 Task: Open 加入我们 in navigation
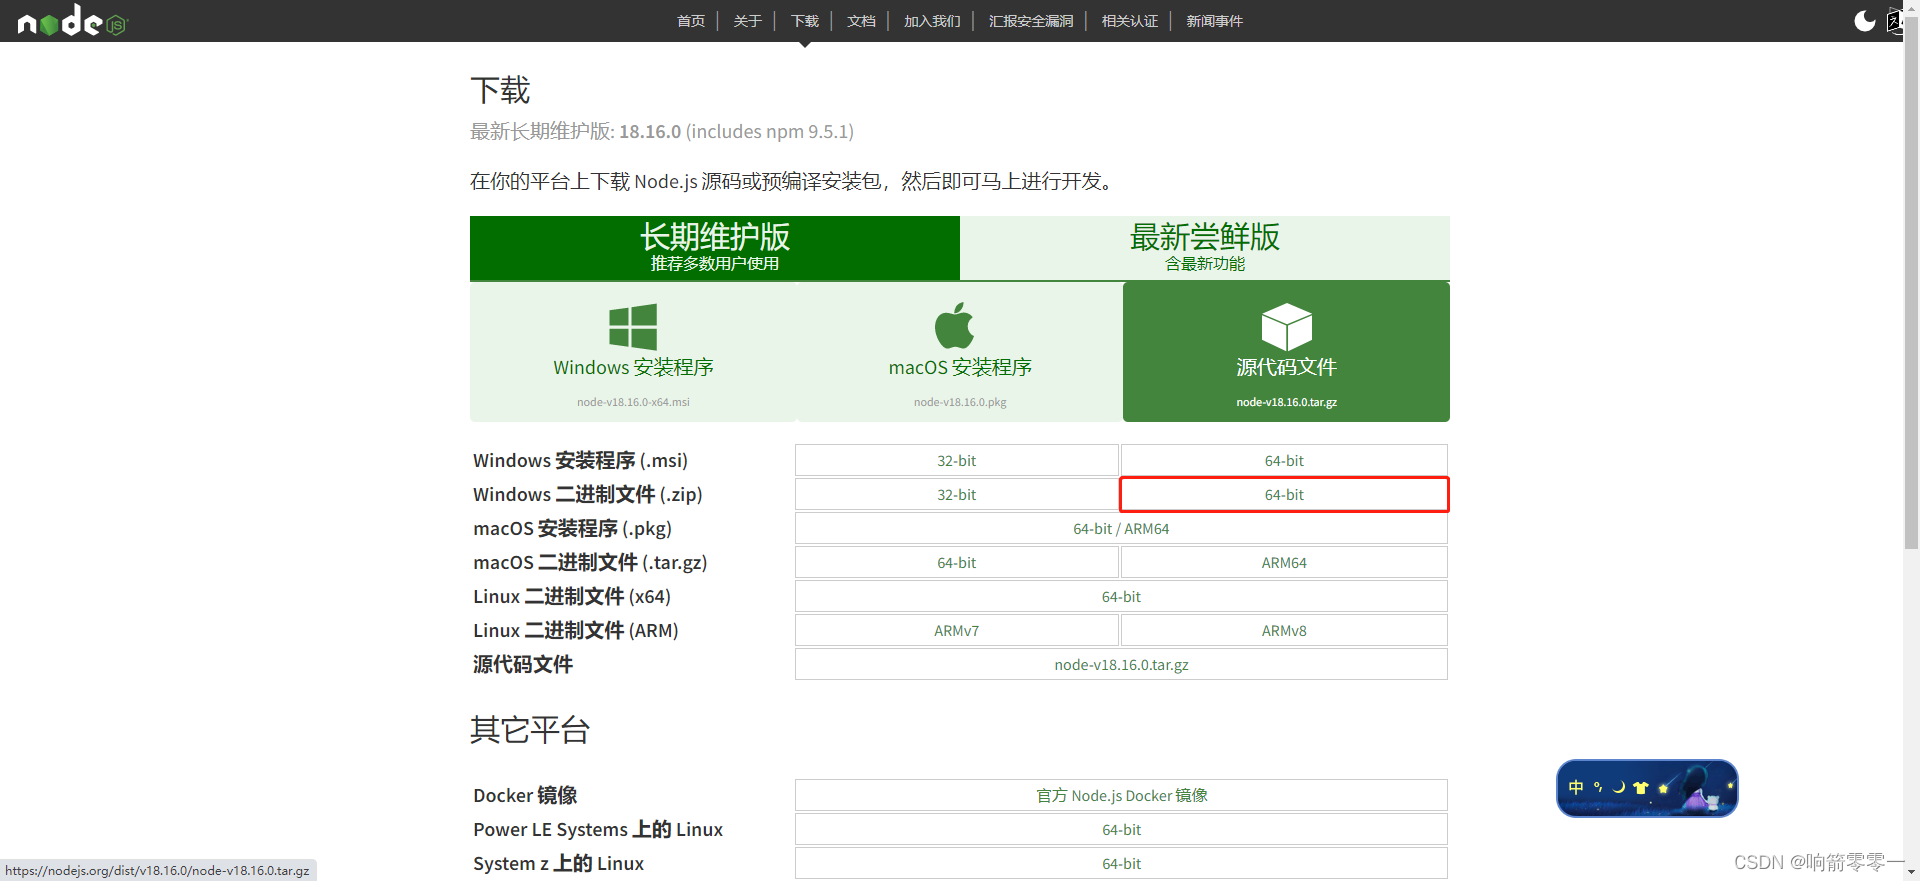click(932, 21)
